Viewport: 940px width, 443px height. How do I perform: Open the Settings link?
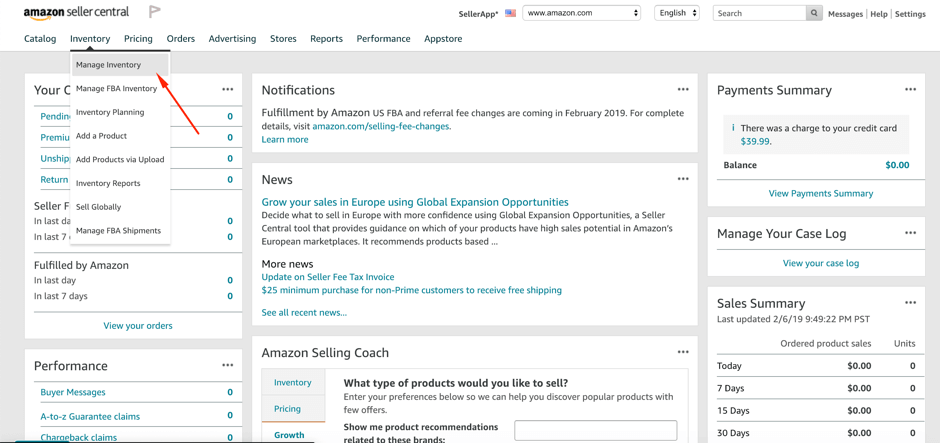[910, 14]
